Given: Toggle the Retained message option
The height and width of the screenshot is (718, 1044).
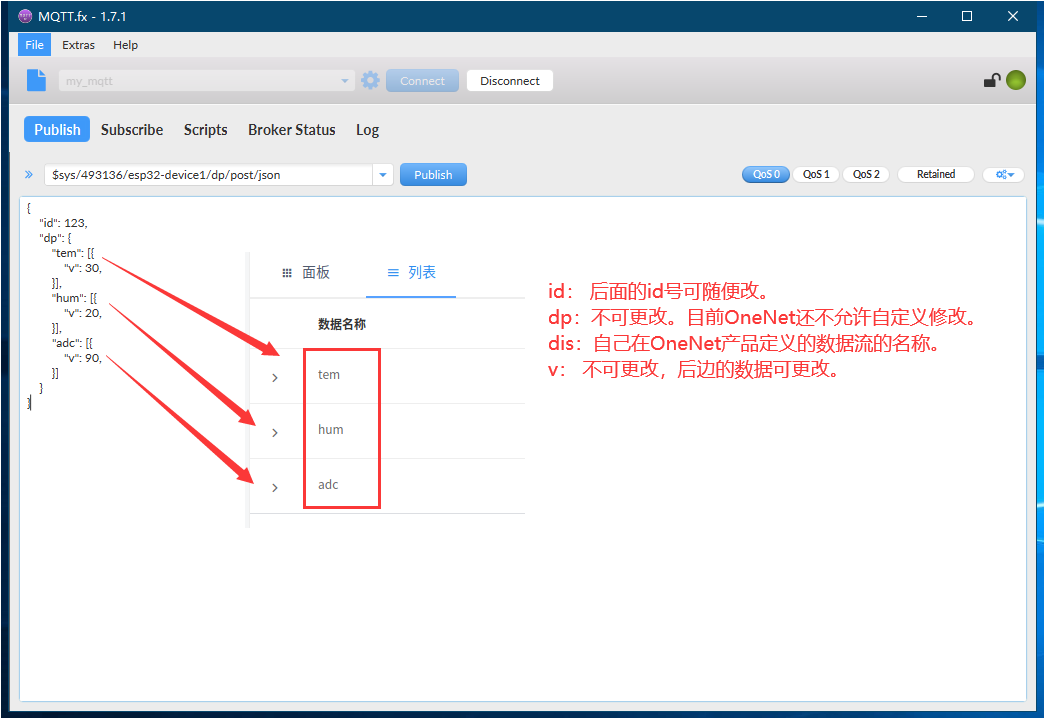Looking at the screenshot, I should [x=935, y=175].
